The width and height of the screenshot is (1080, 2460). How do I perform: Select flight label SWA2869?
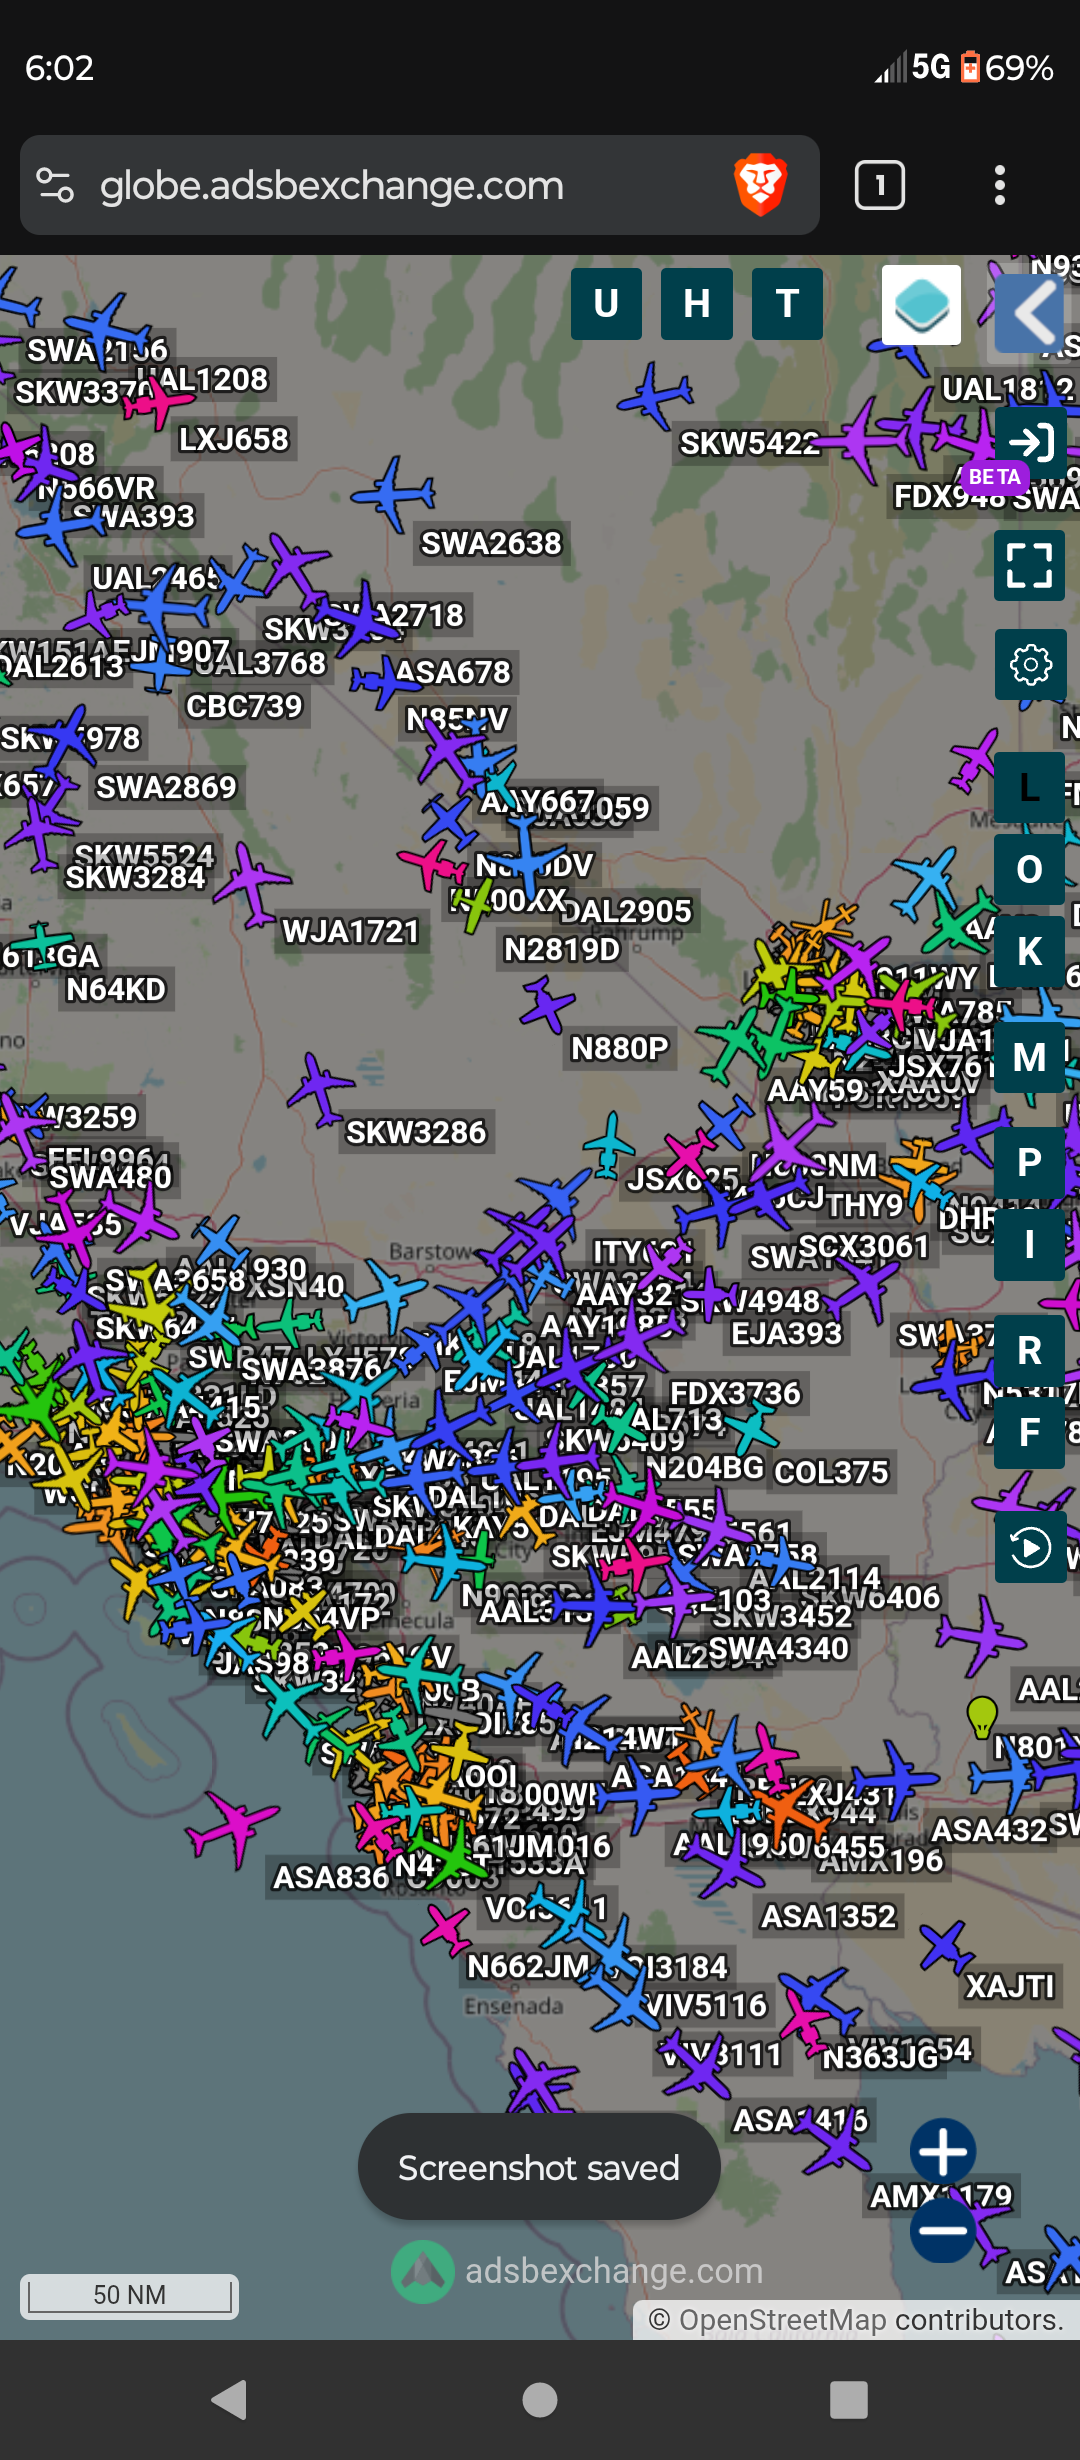pyautogui.click(x=166, y=787)
